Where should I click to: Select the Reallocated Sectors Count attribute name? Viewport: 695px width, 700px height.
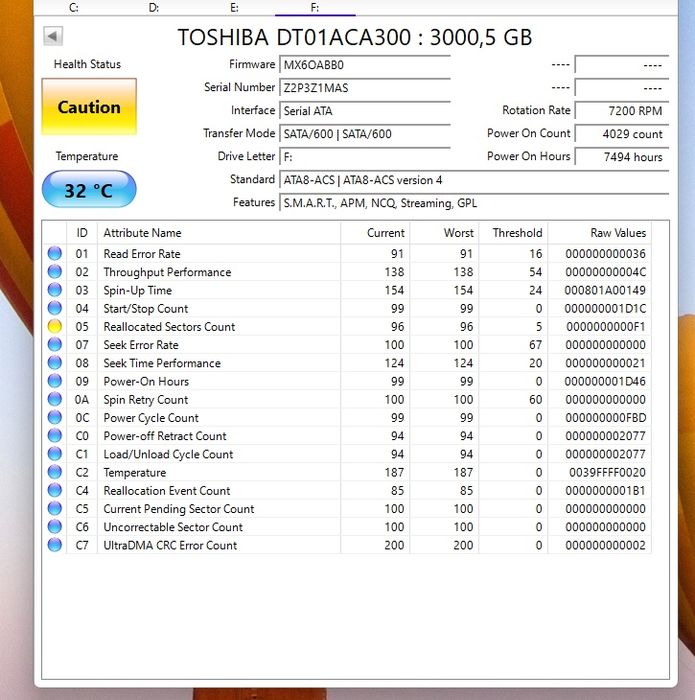[169, 326]
